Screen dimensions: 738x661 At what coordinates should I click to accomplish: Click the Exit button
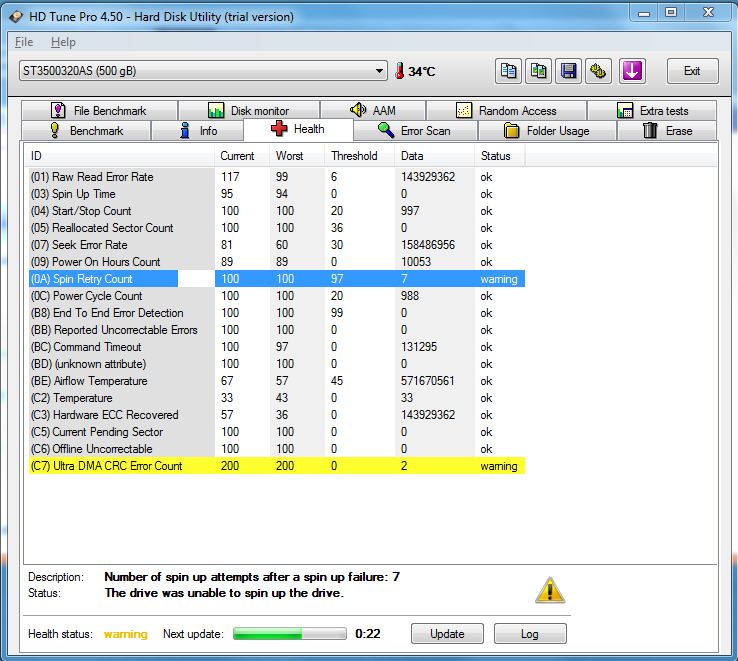point(692,71)
